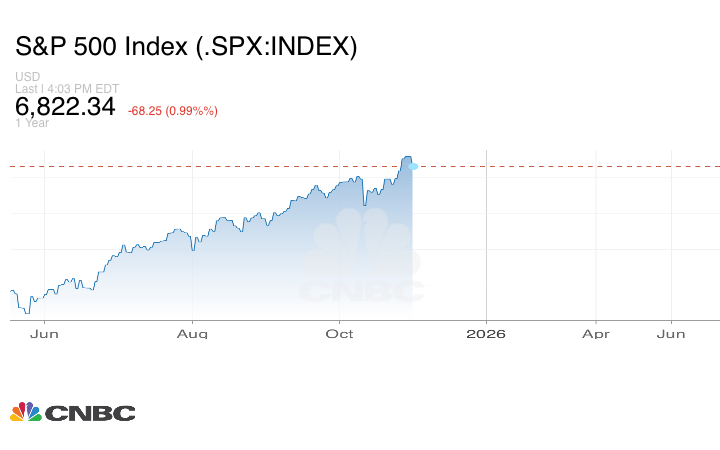Click the Last 4:03 PM EDT timestamp
The width and height of the screenshot is (720, 450).
pos(66,89)
